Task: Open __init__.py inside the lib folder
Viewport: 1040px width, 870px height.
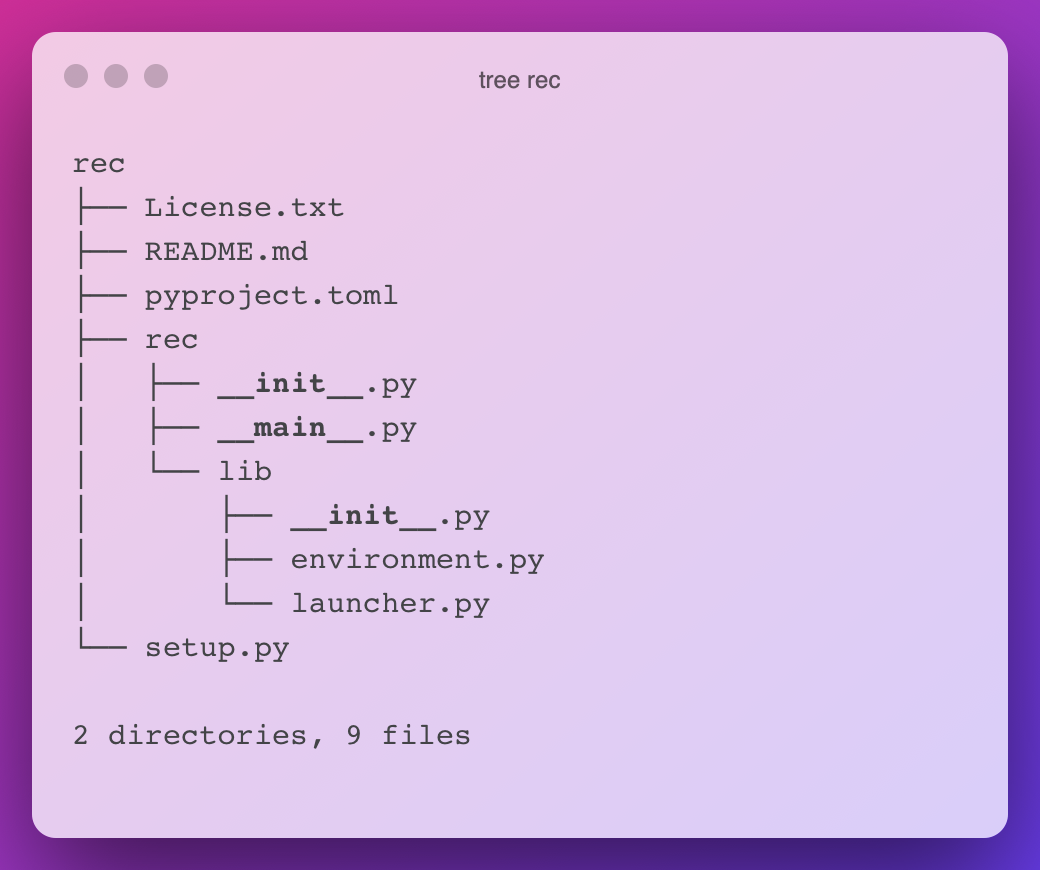Action: (x=390, y=516)
